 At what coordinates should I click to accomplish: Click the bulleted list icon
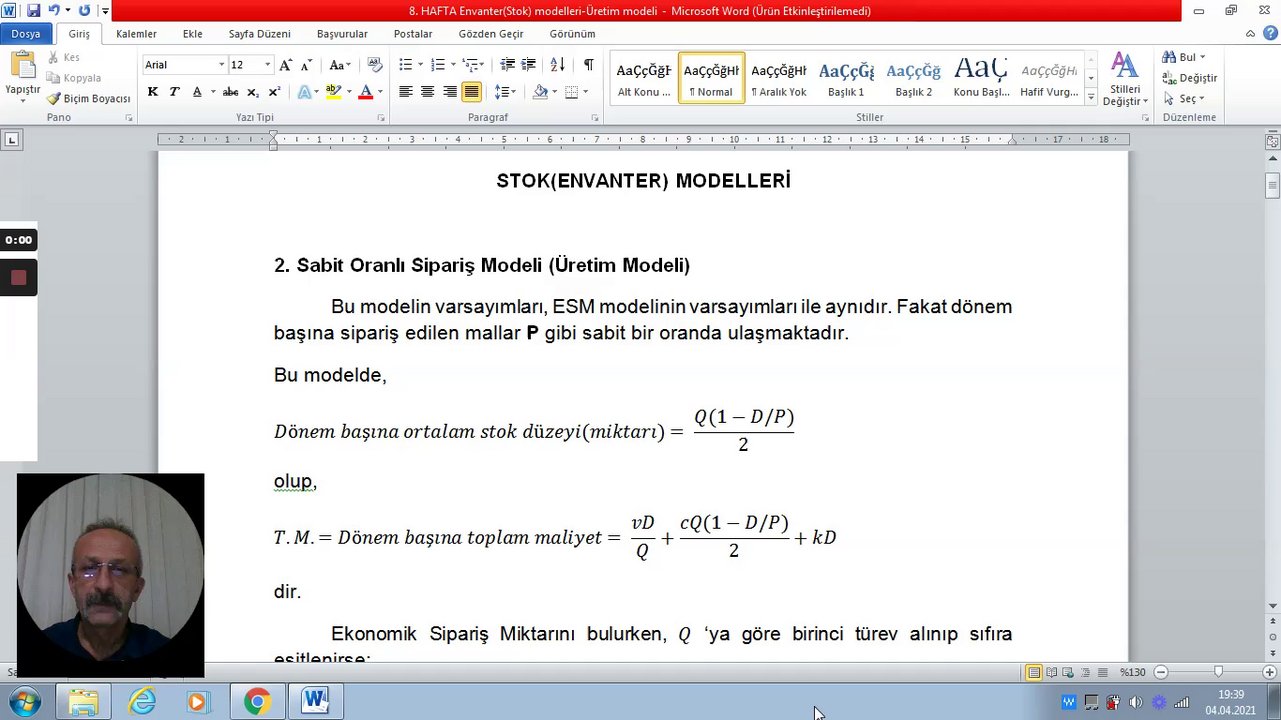(x=405, y=65)
